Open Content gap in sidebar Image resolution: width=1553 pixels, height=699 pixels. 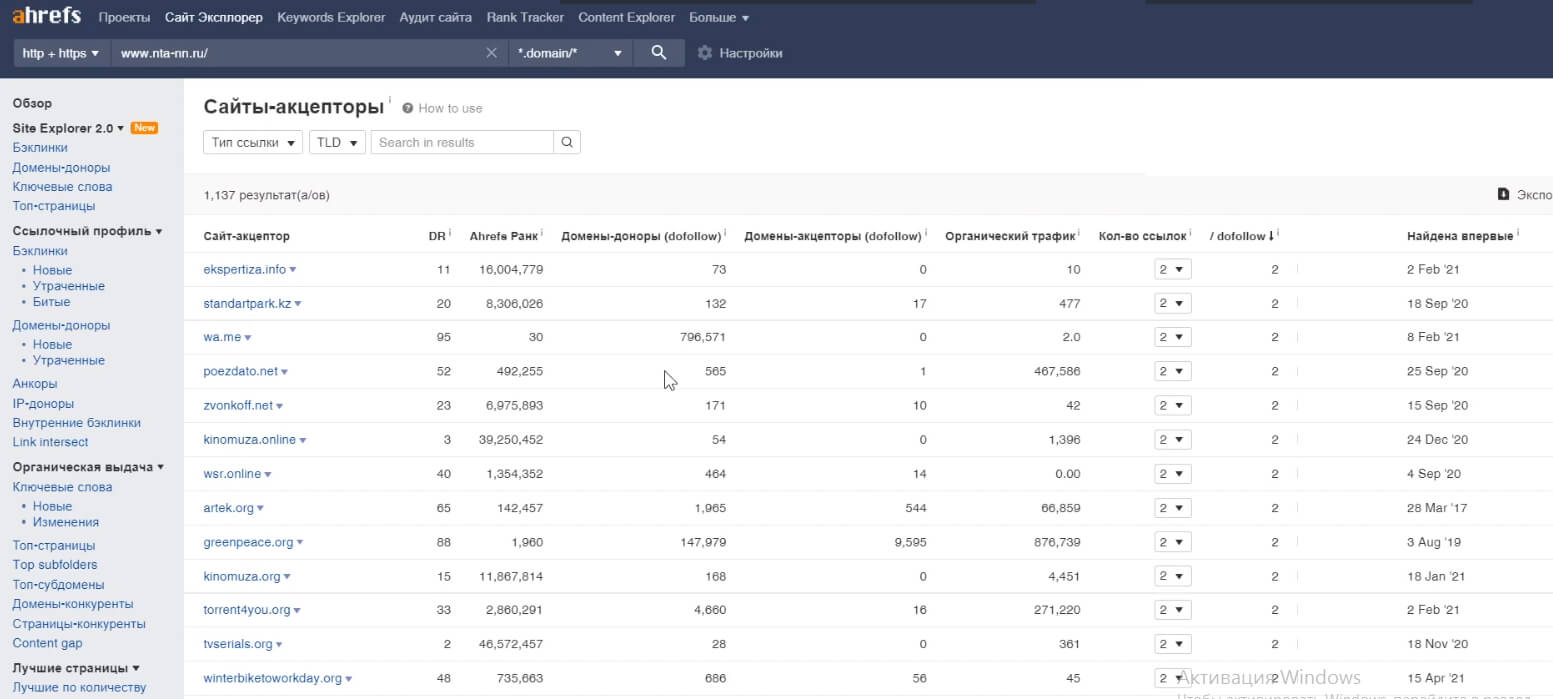click(x=47, y=643)
